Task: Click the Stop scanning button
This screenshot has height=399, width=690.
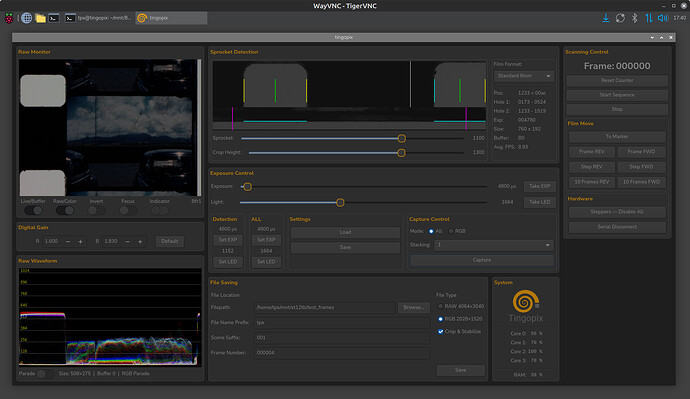Action: click(617, 110)
